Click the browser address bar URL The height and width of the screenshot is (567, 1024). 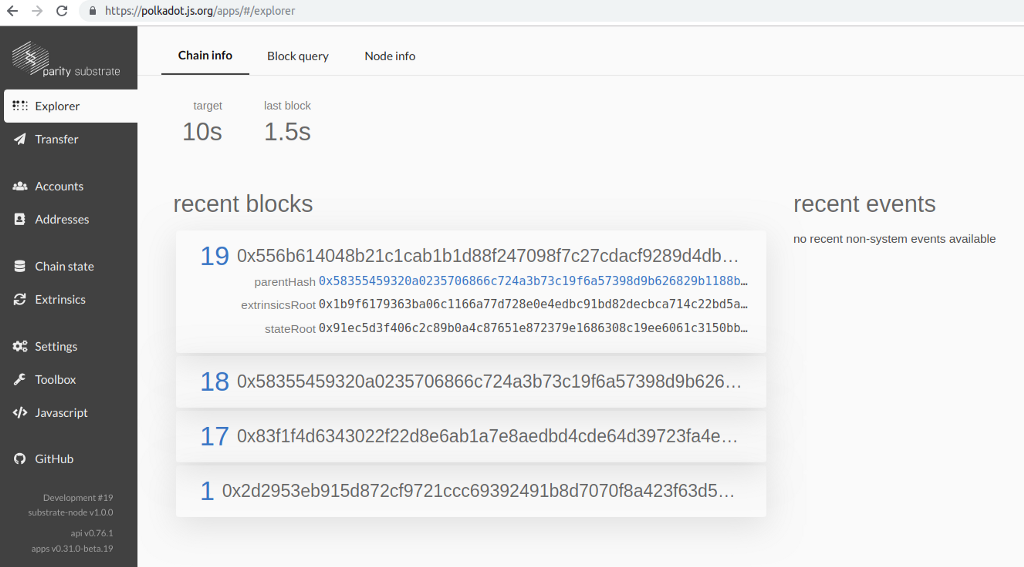click(200, 11)
